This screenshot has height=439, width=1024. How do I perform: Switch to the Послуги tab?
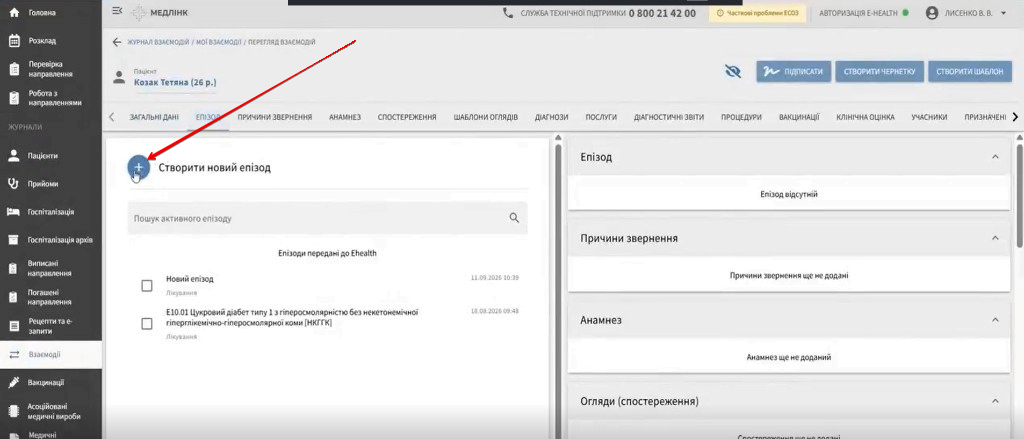coord(601,118)
